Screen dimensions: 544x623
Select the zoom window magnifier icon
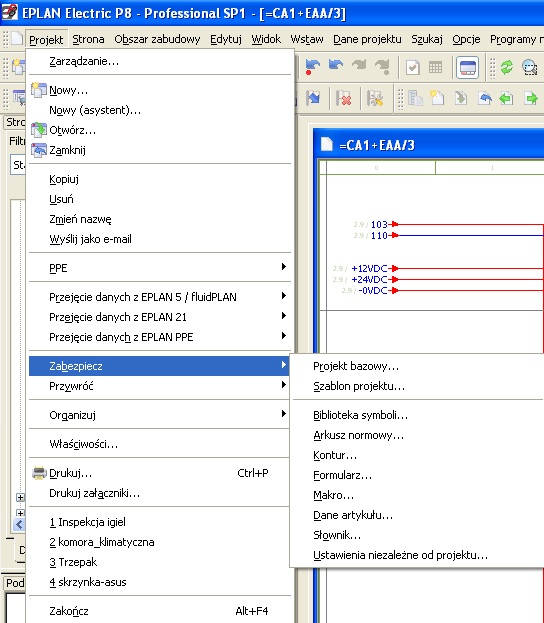tap(530, 67)
